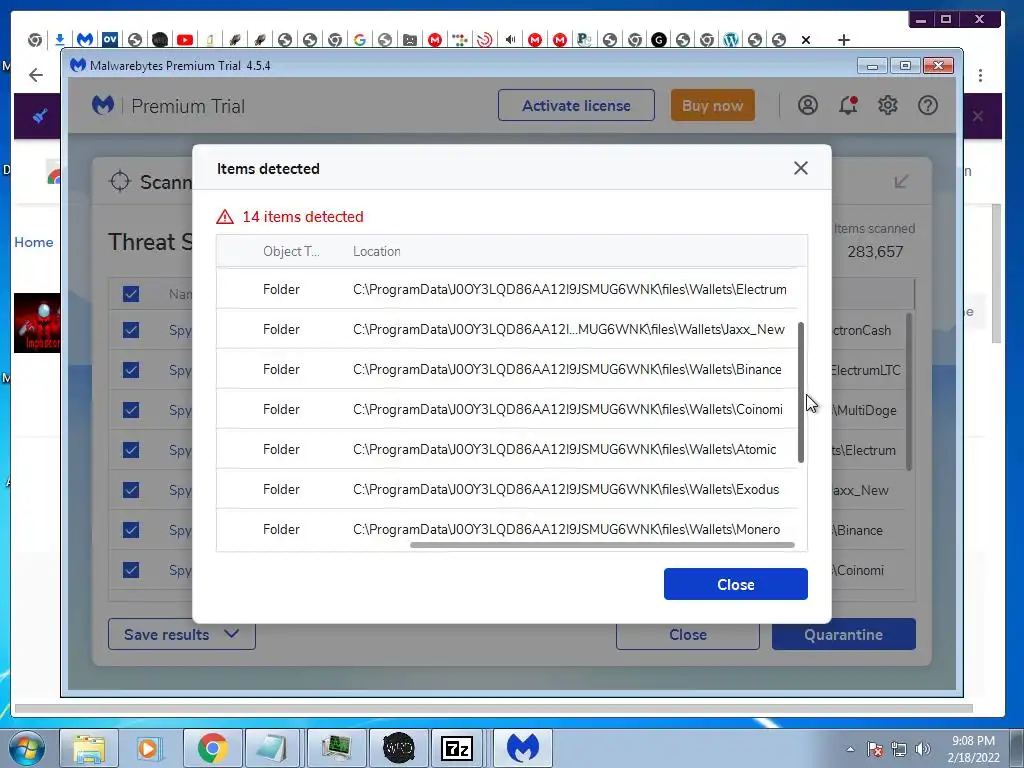Viewport: 1024px width, 768px height.
Task: Open the 7-Zip taskbar icon
Action: [457, 748]
